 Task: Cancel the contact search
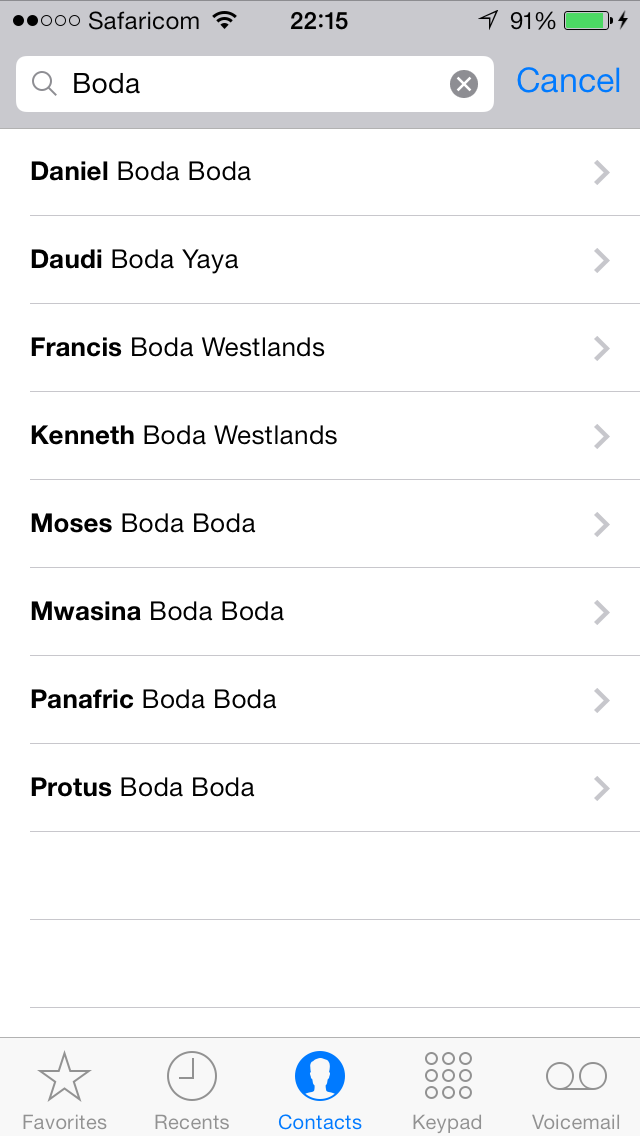[568, 82]
